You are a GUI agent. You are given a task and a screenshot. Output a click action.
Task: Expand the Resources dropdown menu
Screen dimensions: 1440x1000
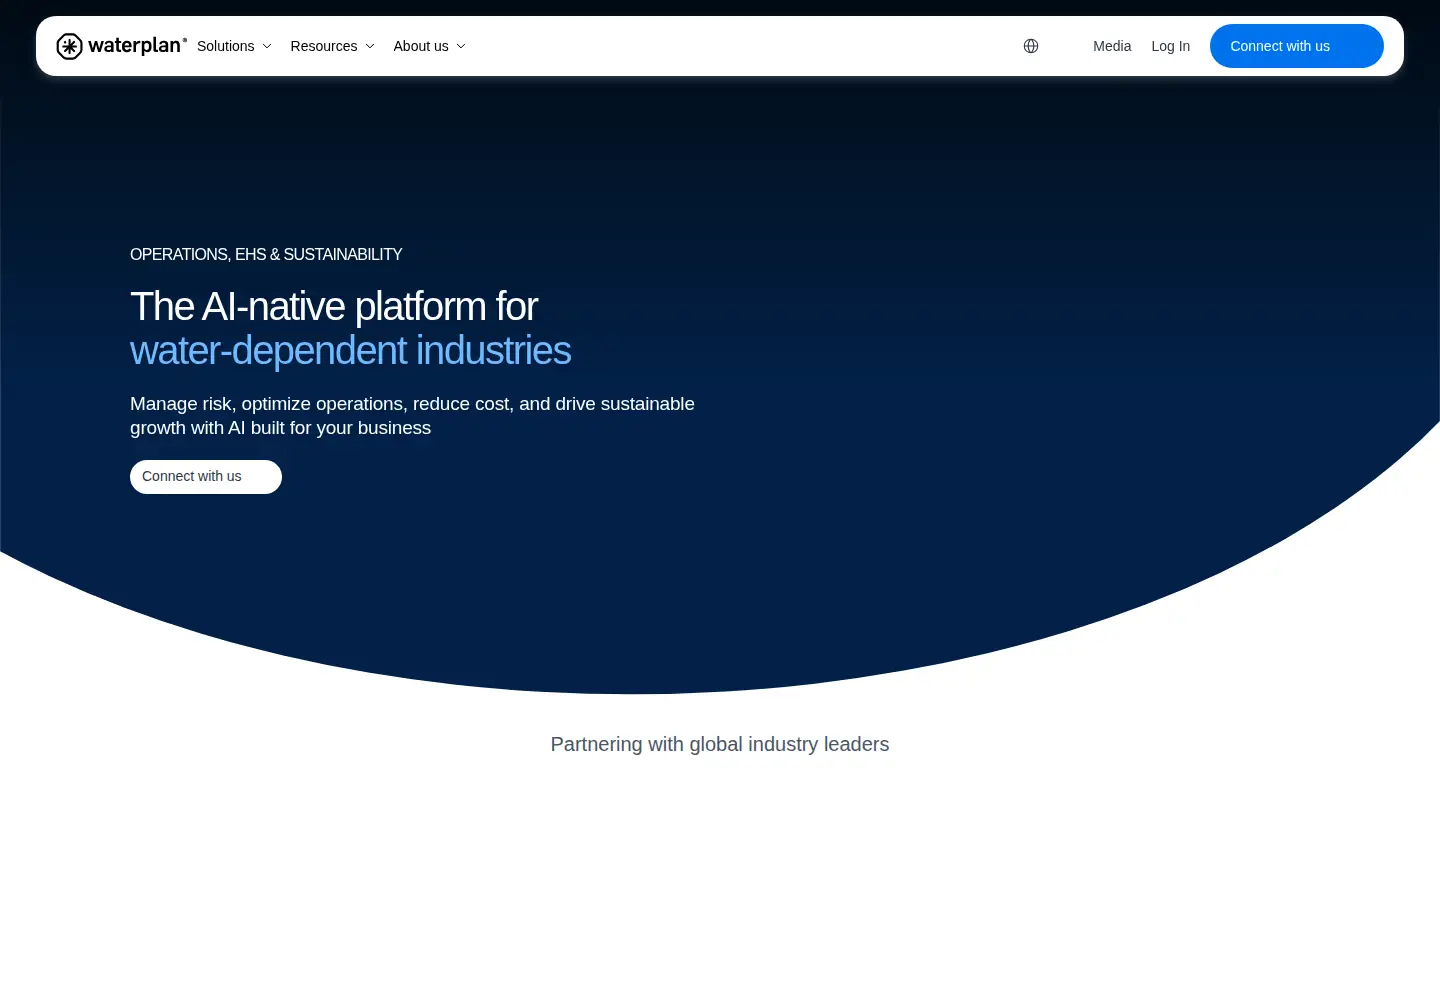332,46
